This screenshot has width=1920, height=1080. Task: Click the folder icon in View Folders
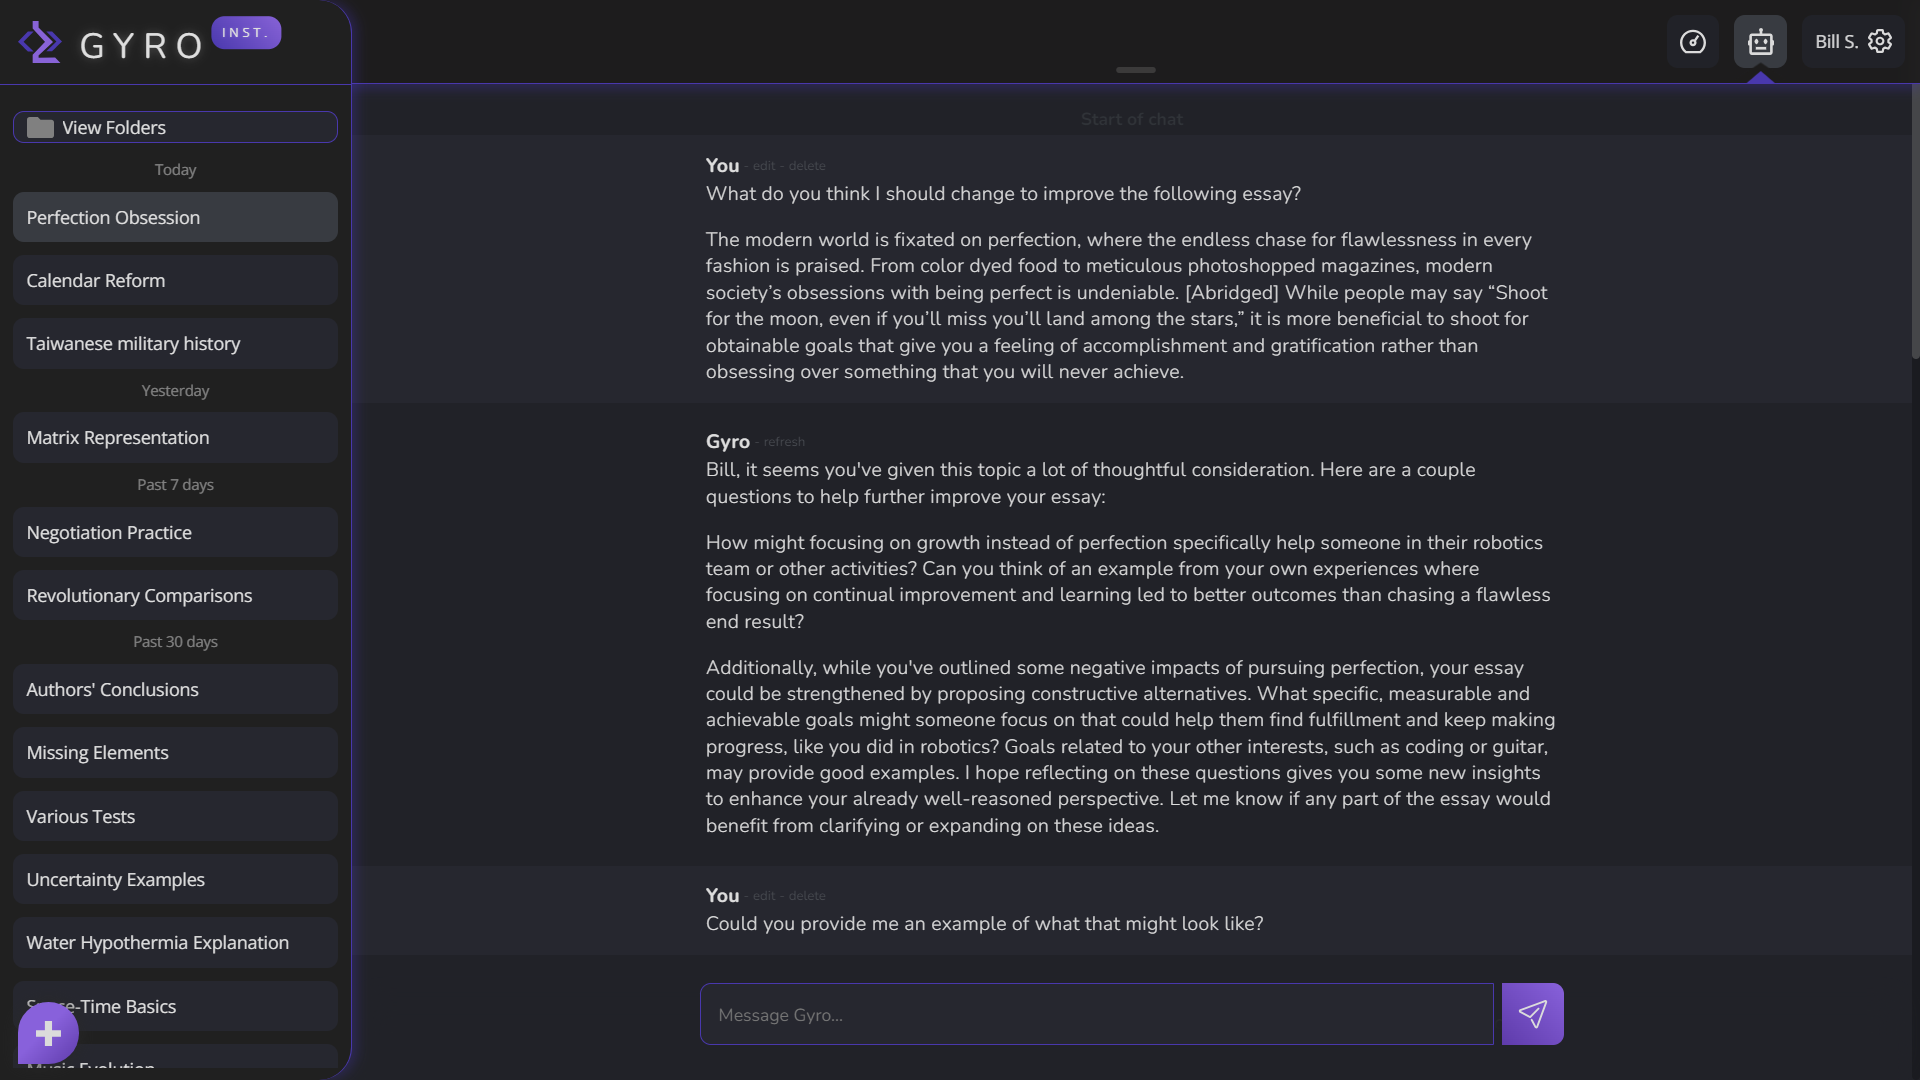tap(40, 127)
